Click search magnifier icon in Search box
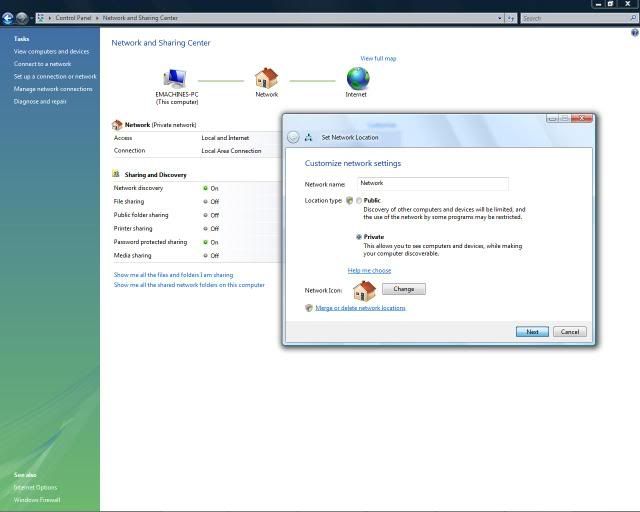The width and height of the screenshot is (640, 512). click(x=633, y=18)
